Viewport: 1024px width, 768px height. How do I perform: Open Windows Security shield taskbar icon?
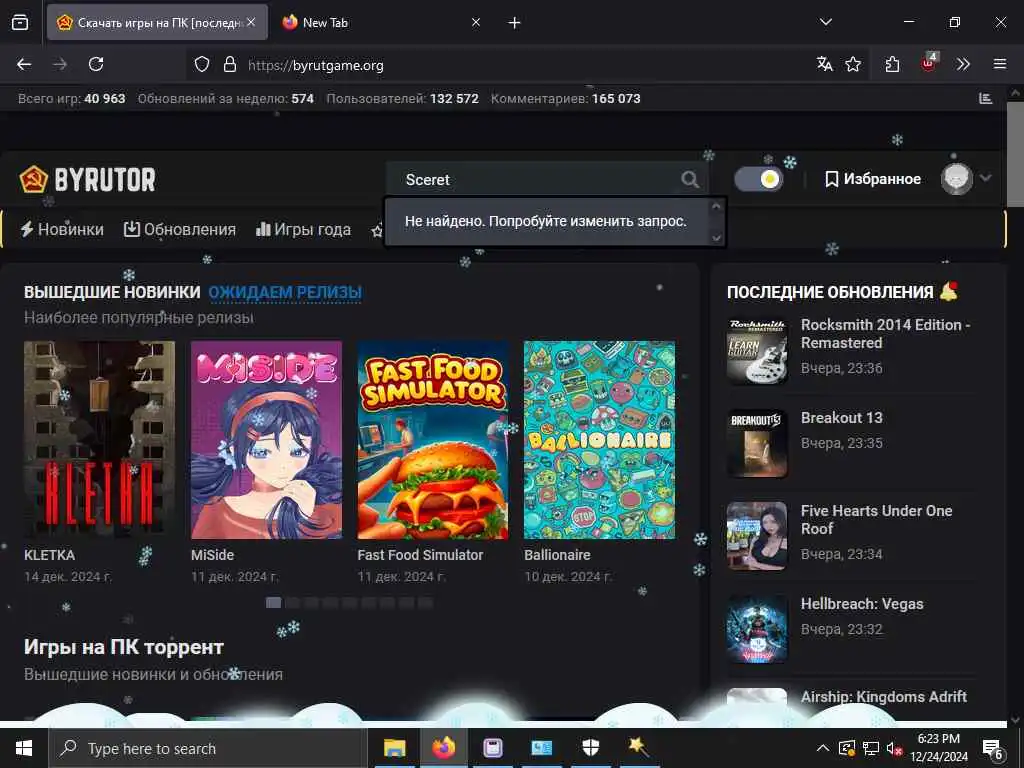590,748
